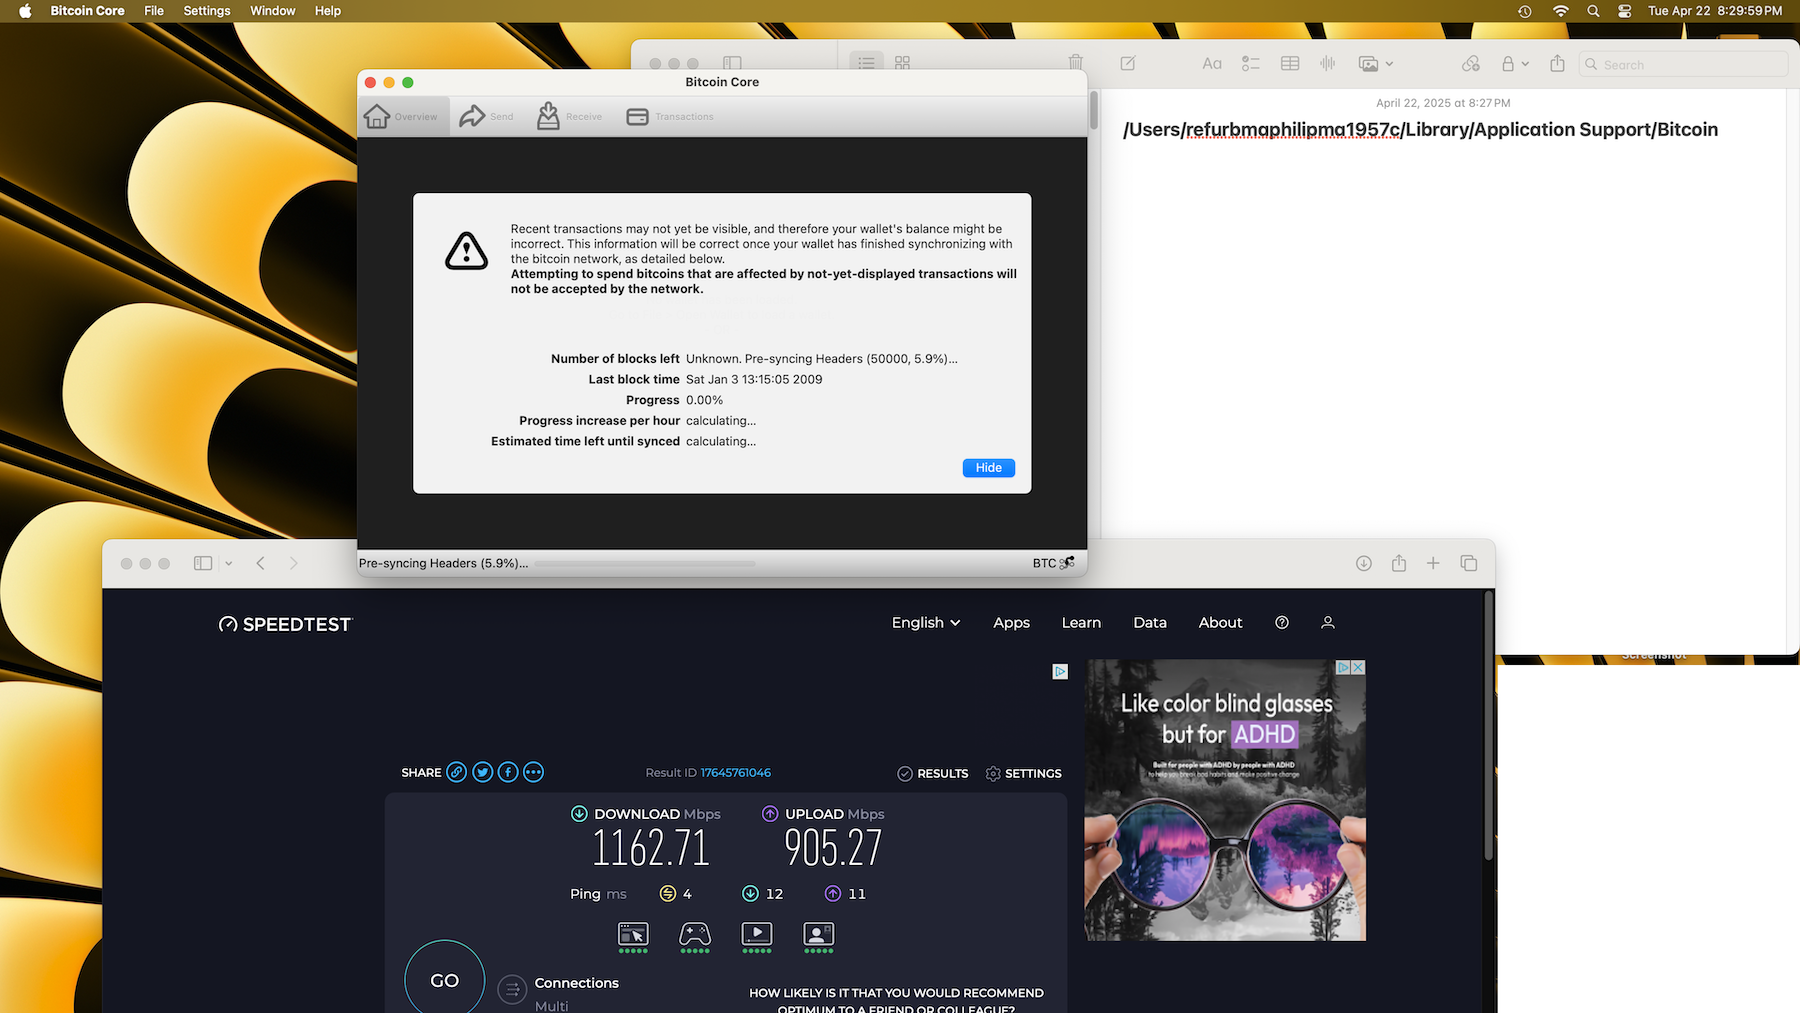The image size is (1800, 1013).
Task: Click the RESULTS button on Speedtest
Action: click(932, 774)
